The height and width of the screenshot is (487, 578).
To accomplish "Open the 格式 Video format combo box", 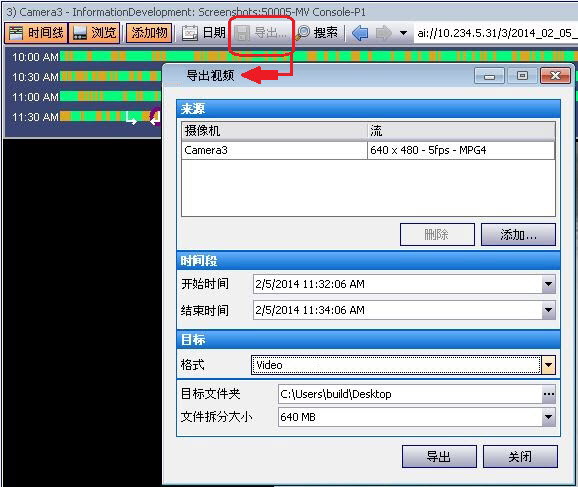I will (x=403, y=365).
